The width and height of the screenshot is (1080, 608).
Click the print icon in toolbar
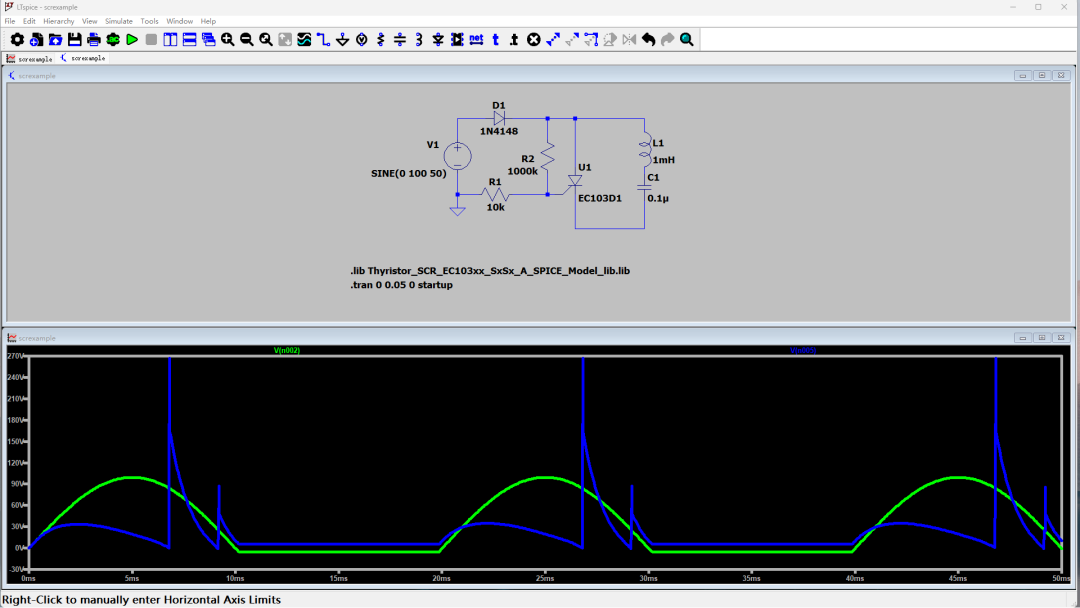tap(93, 40)
